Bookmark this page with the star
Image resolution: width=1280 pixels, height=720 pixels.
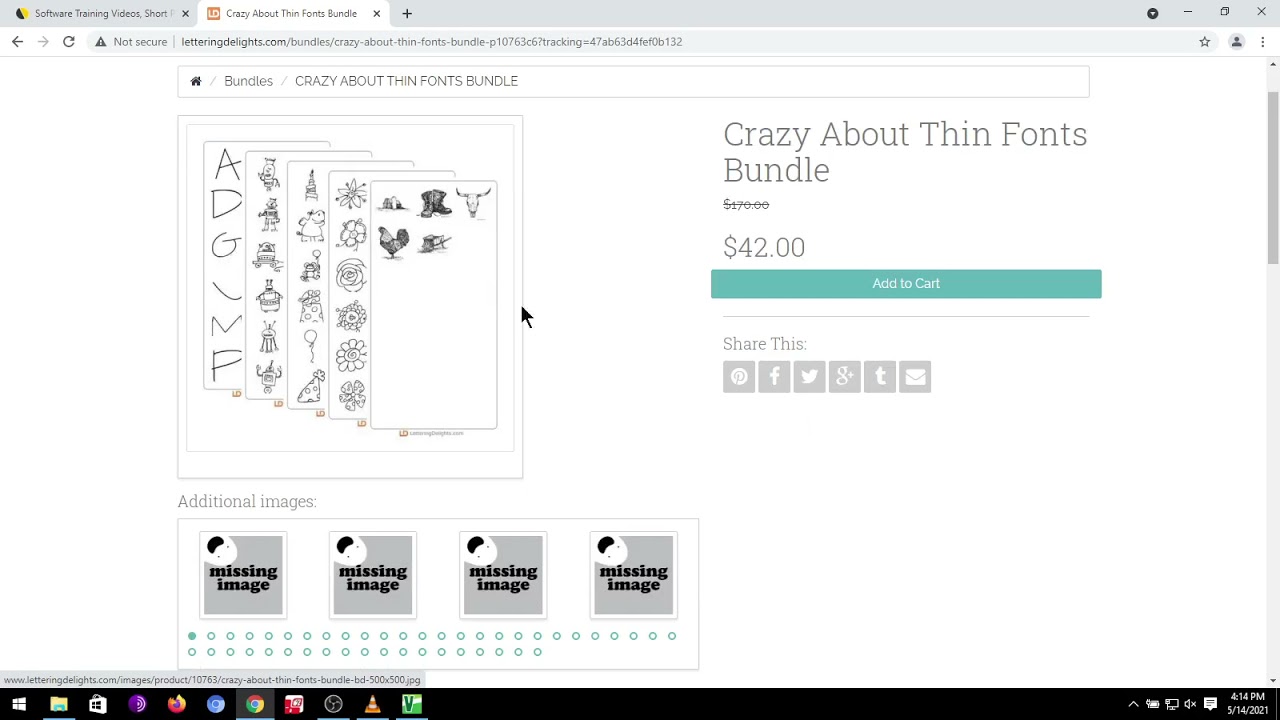pyautogui.click(x=1205, y=41)
